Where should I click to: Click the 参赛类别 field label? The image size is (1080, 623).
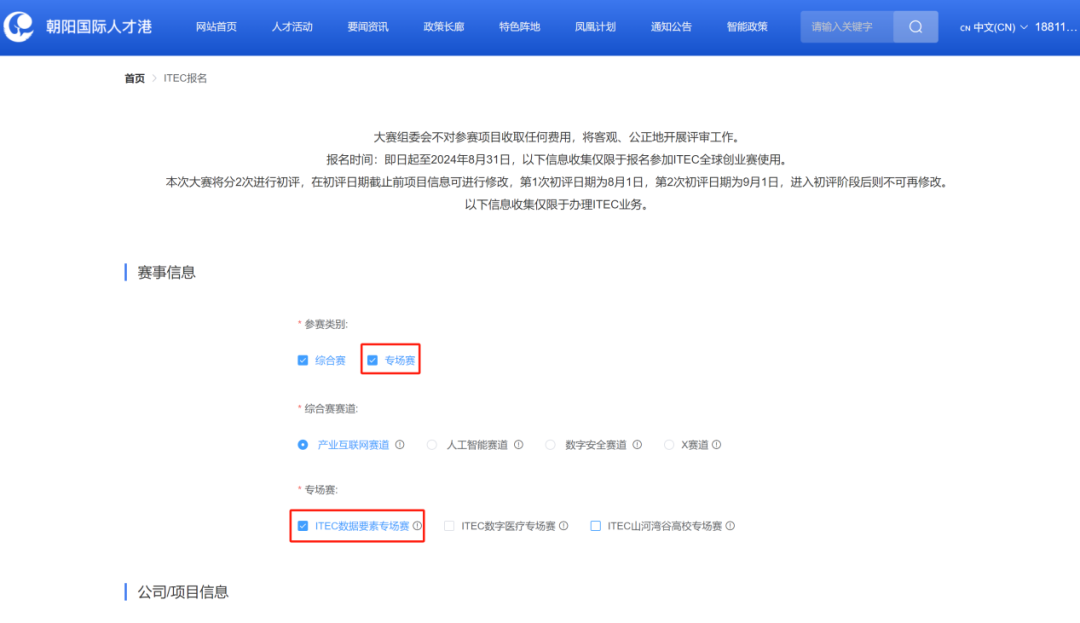(326, 324)
